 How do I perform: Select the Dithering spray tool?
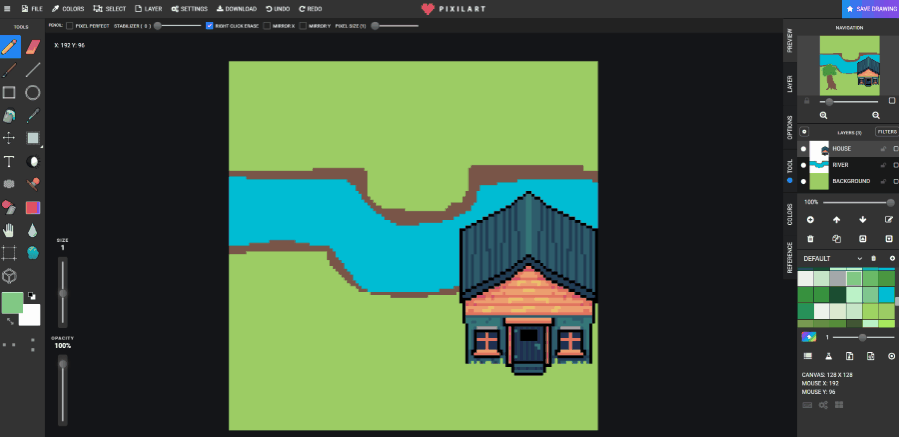[x=9, y=184]
